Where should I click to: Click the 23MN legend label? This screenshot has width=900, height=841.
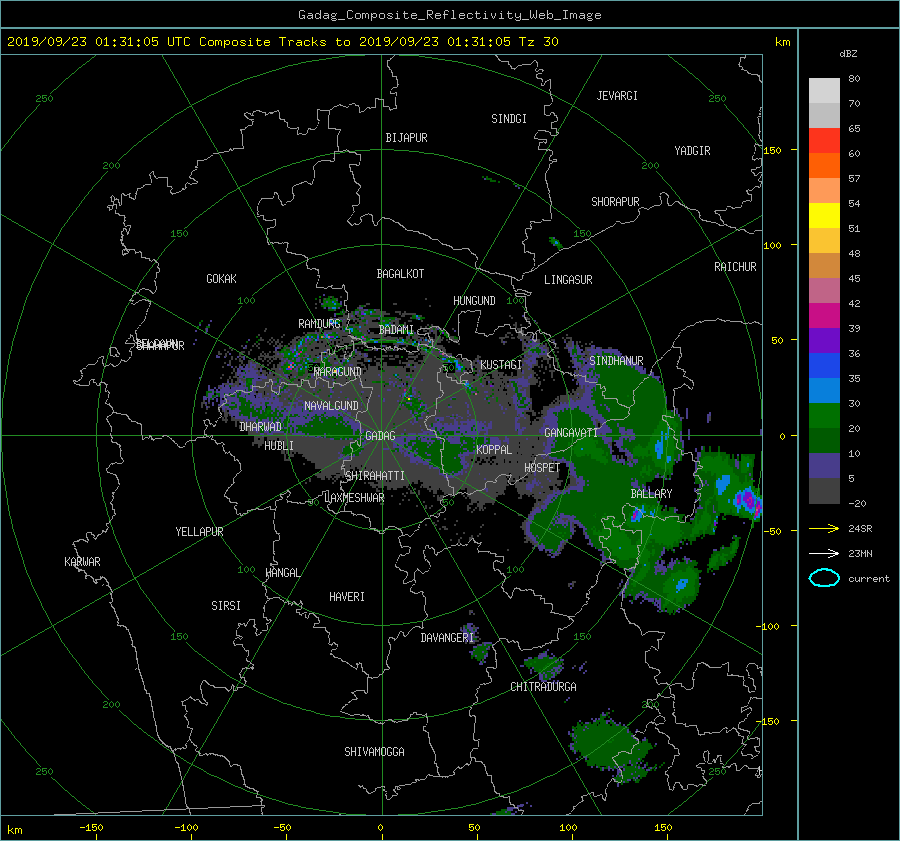(x=860, y=553)
